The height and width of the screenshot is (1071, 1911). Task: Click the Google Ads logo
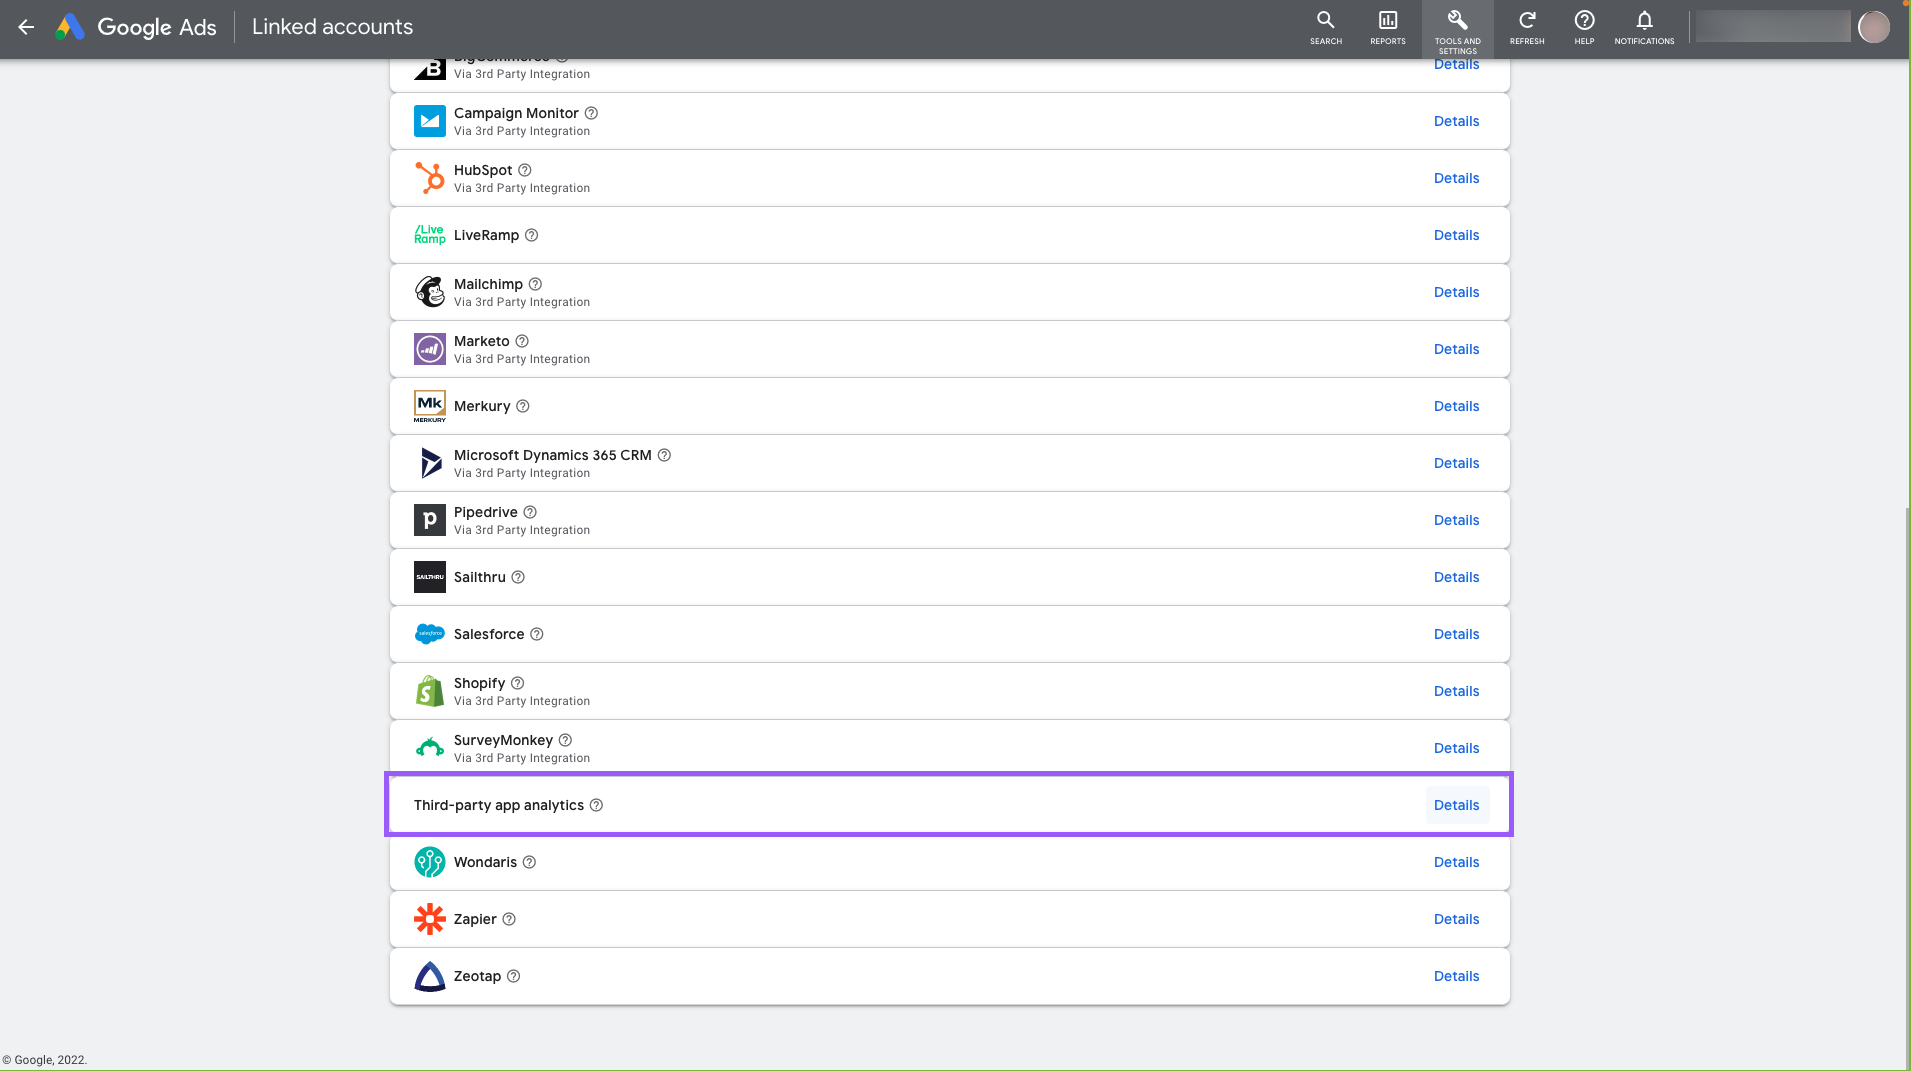click(x=136, y=27)
